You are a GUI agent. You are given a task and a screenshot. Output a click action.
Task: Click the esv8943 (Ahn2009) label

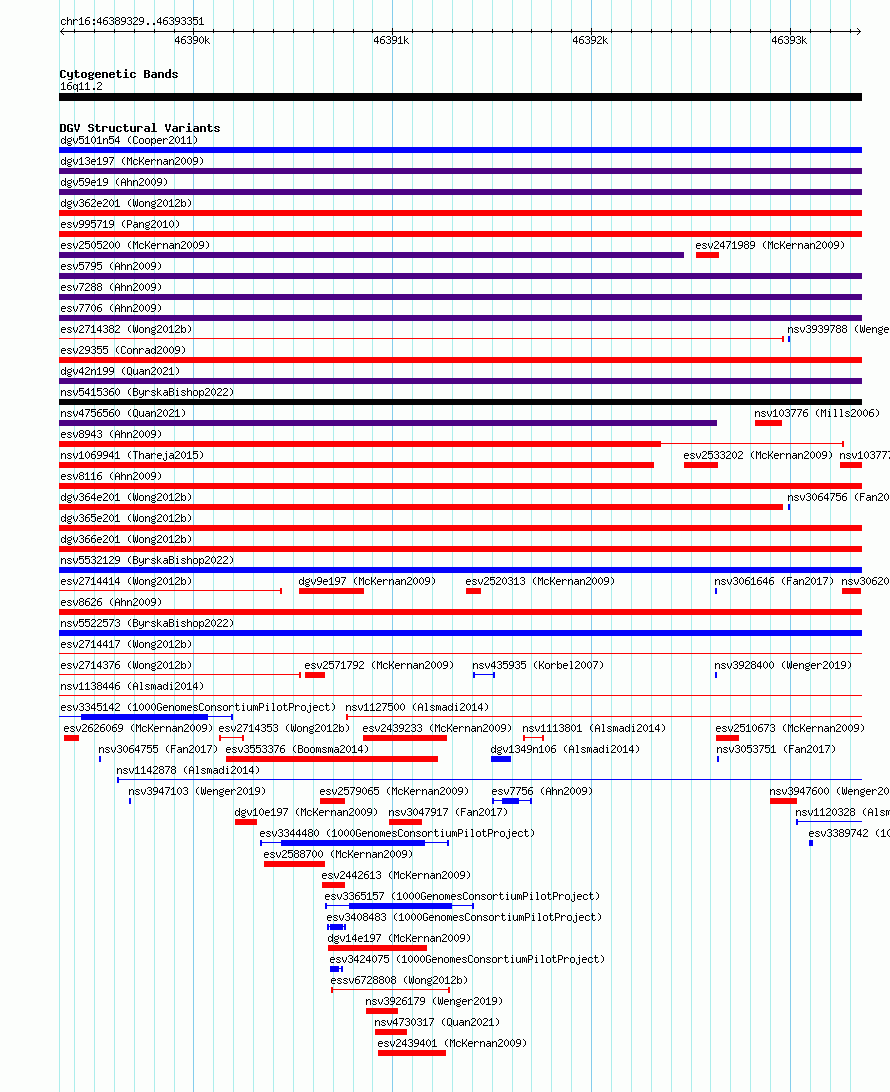coord(111,434)
